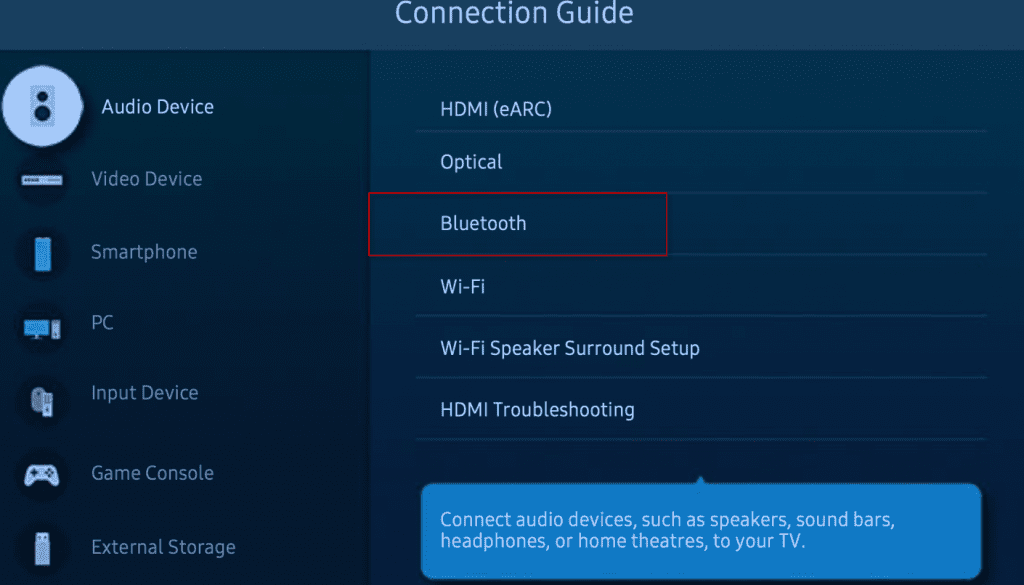Click the External Storage label text

163,547
